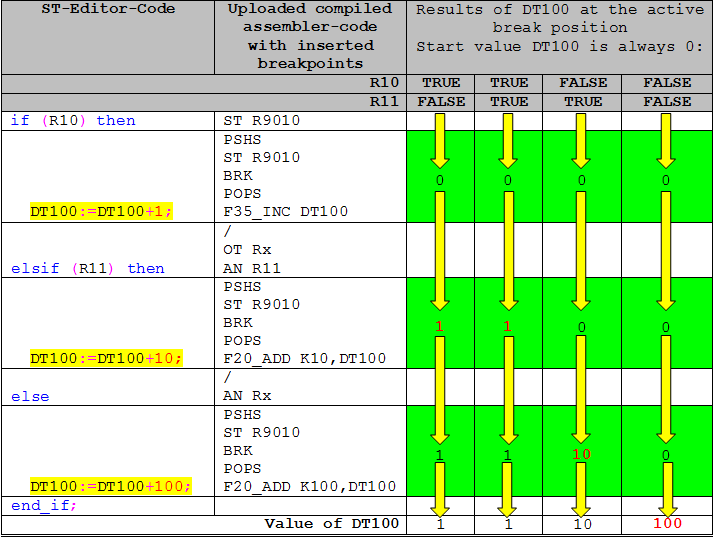Click R10 'FALSE' cell above R11 'TRUE'
715x537 pixels.
click(583, 83)
